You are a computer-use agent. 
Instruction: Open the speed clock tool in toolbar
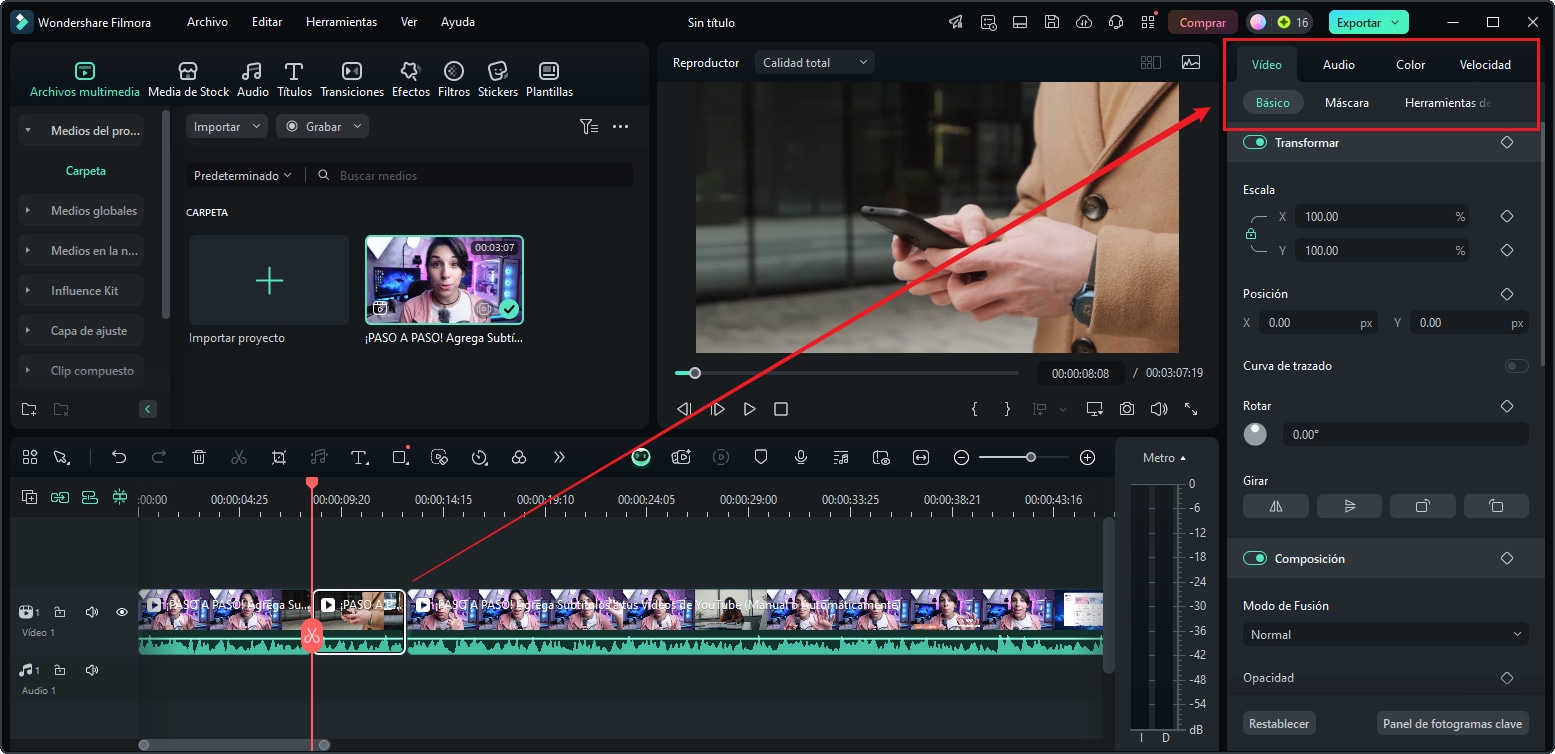(479, 457)
